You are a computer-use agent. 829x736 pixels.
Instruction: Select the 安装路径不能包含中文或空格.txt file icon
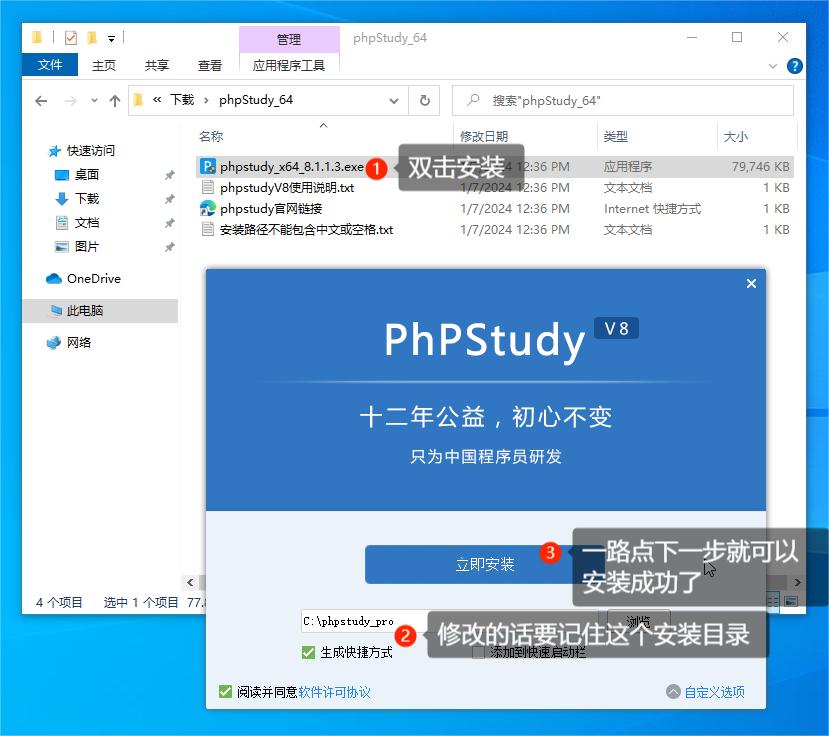point(208,229)
